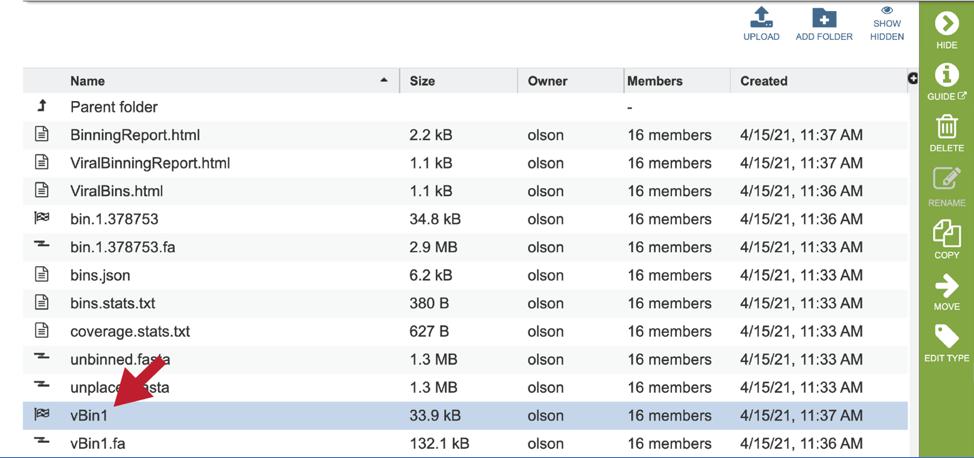Open BinningReport.html file
The width and height of the screenshot is (974, 458).
pos(135,135)
